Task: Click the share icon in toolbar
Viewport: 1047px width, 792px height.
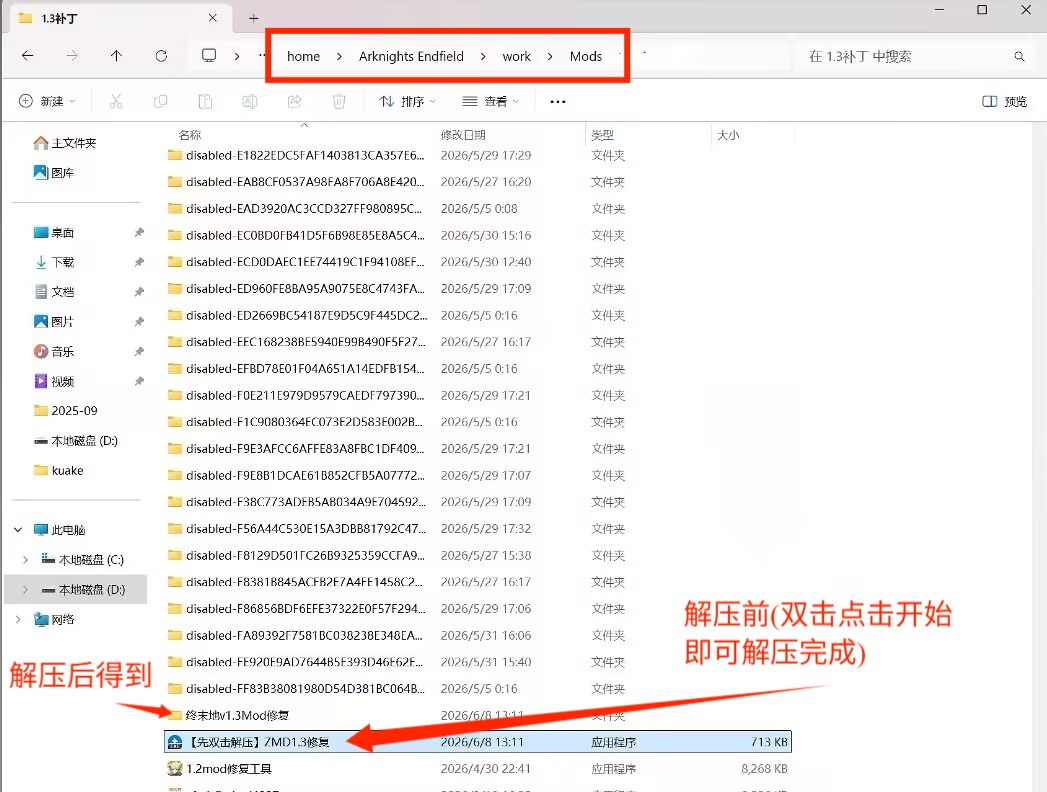Action: tap(294, 102)
